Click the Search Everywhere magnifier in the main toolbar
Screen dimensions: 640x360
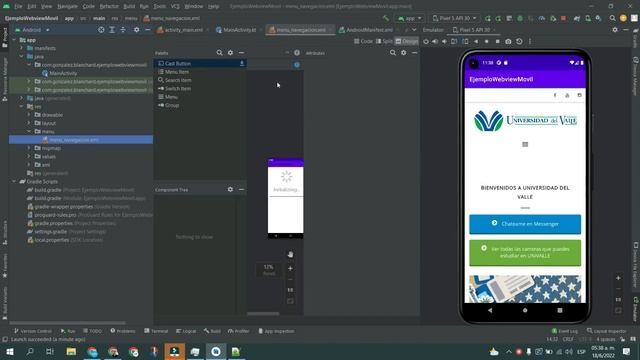point(612,18)
